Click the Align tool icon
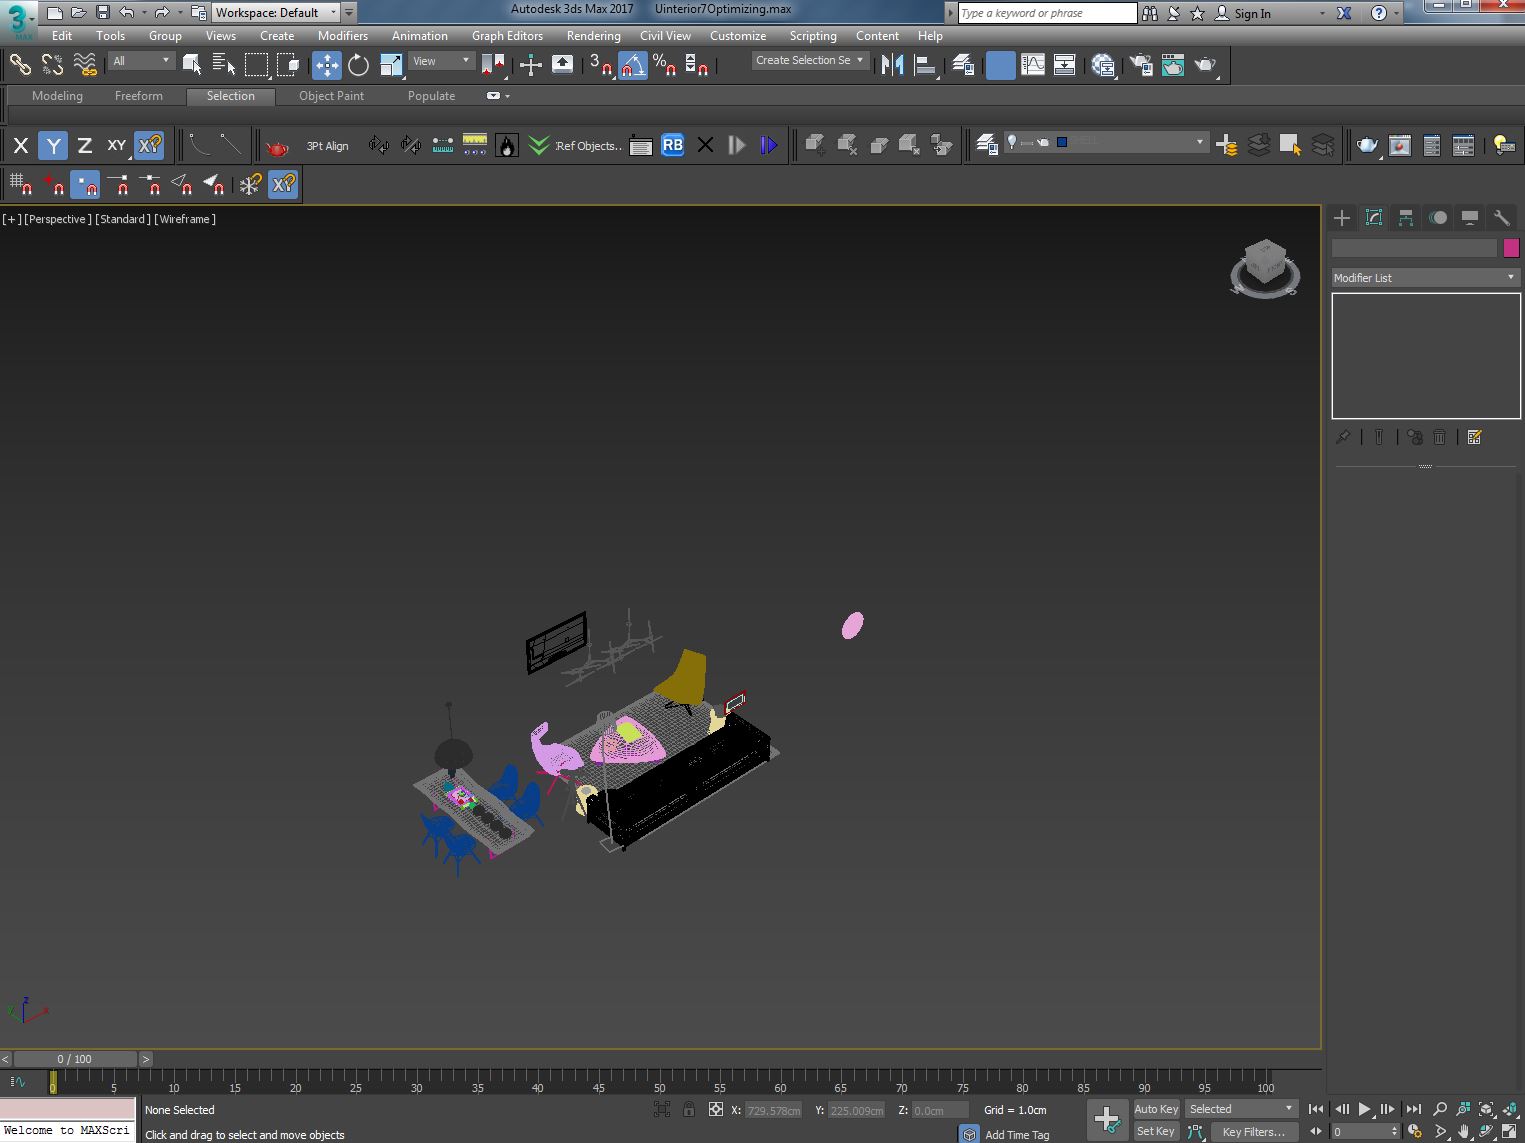This screenshot has height=1143, width=1525. click(x=925, y=65)
